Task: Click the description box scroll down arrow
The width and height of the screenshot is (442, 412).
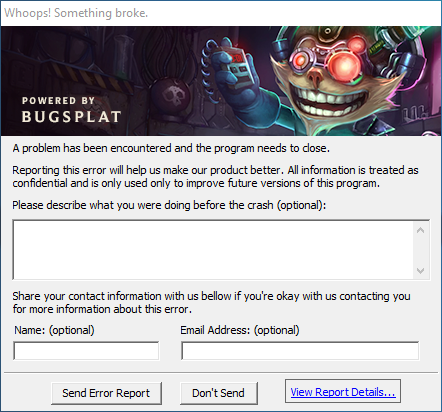Action: point(421,270)
